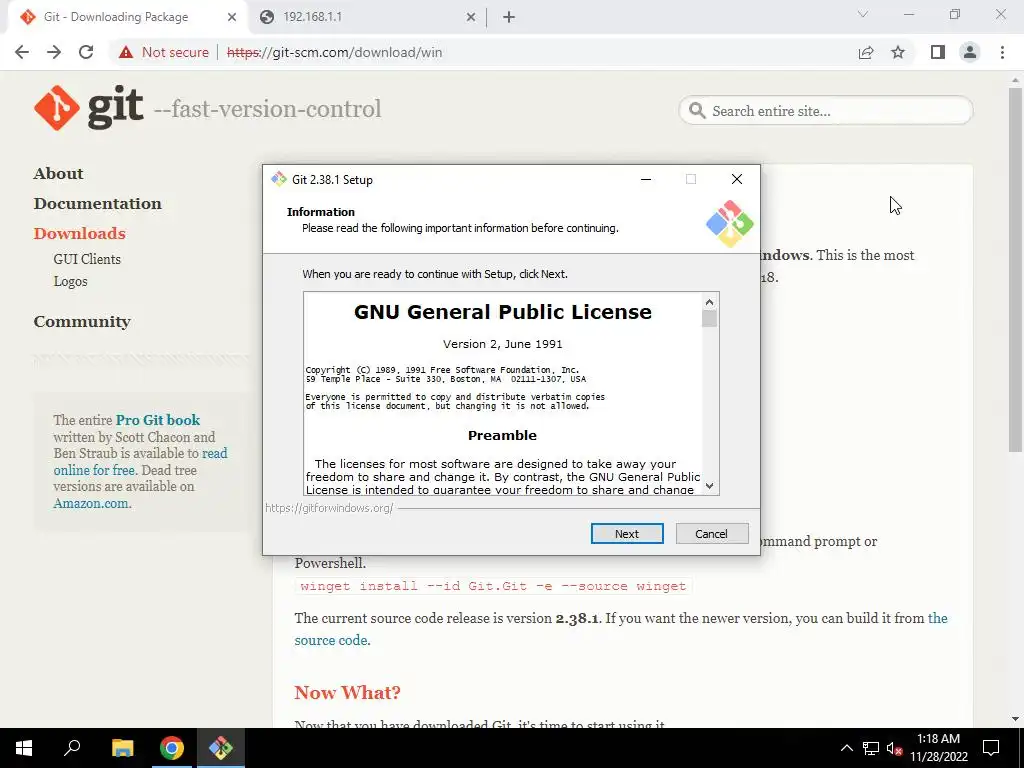Open Windows taskbar search
Image resolution: width=1024 pixels, height=768 pixels.
click(x=72, y=748)
